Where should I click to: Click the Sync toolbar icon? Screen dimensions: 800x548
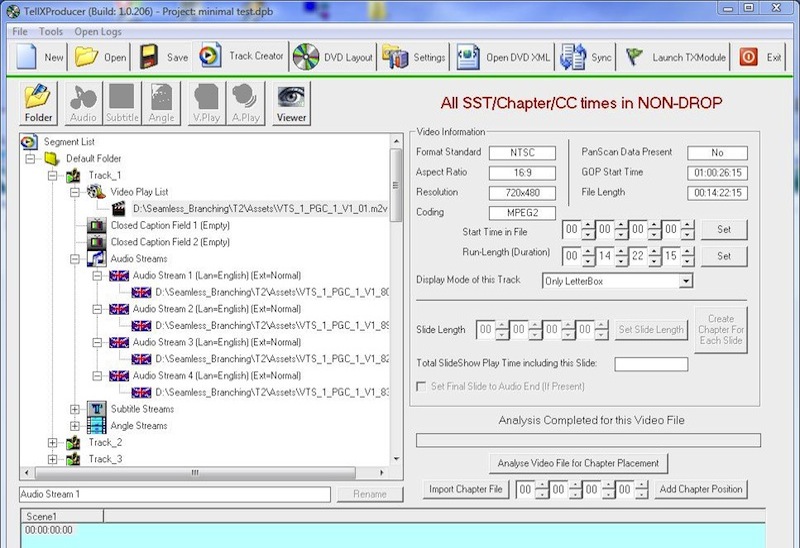[x=587, y=57]
